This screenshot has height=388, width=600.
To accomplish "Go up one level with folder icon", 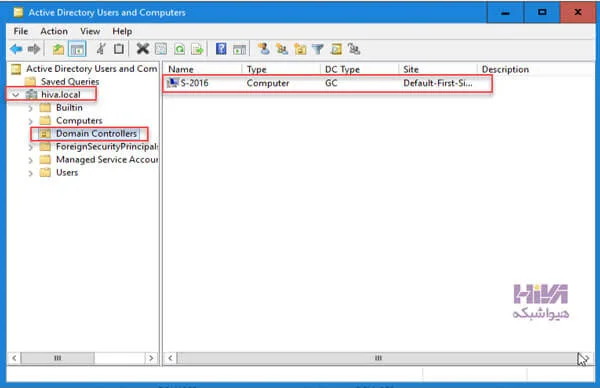I will tap(58, 49).
